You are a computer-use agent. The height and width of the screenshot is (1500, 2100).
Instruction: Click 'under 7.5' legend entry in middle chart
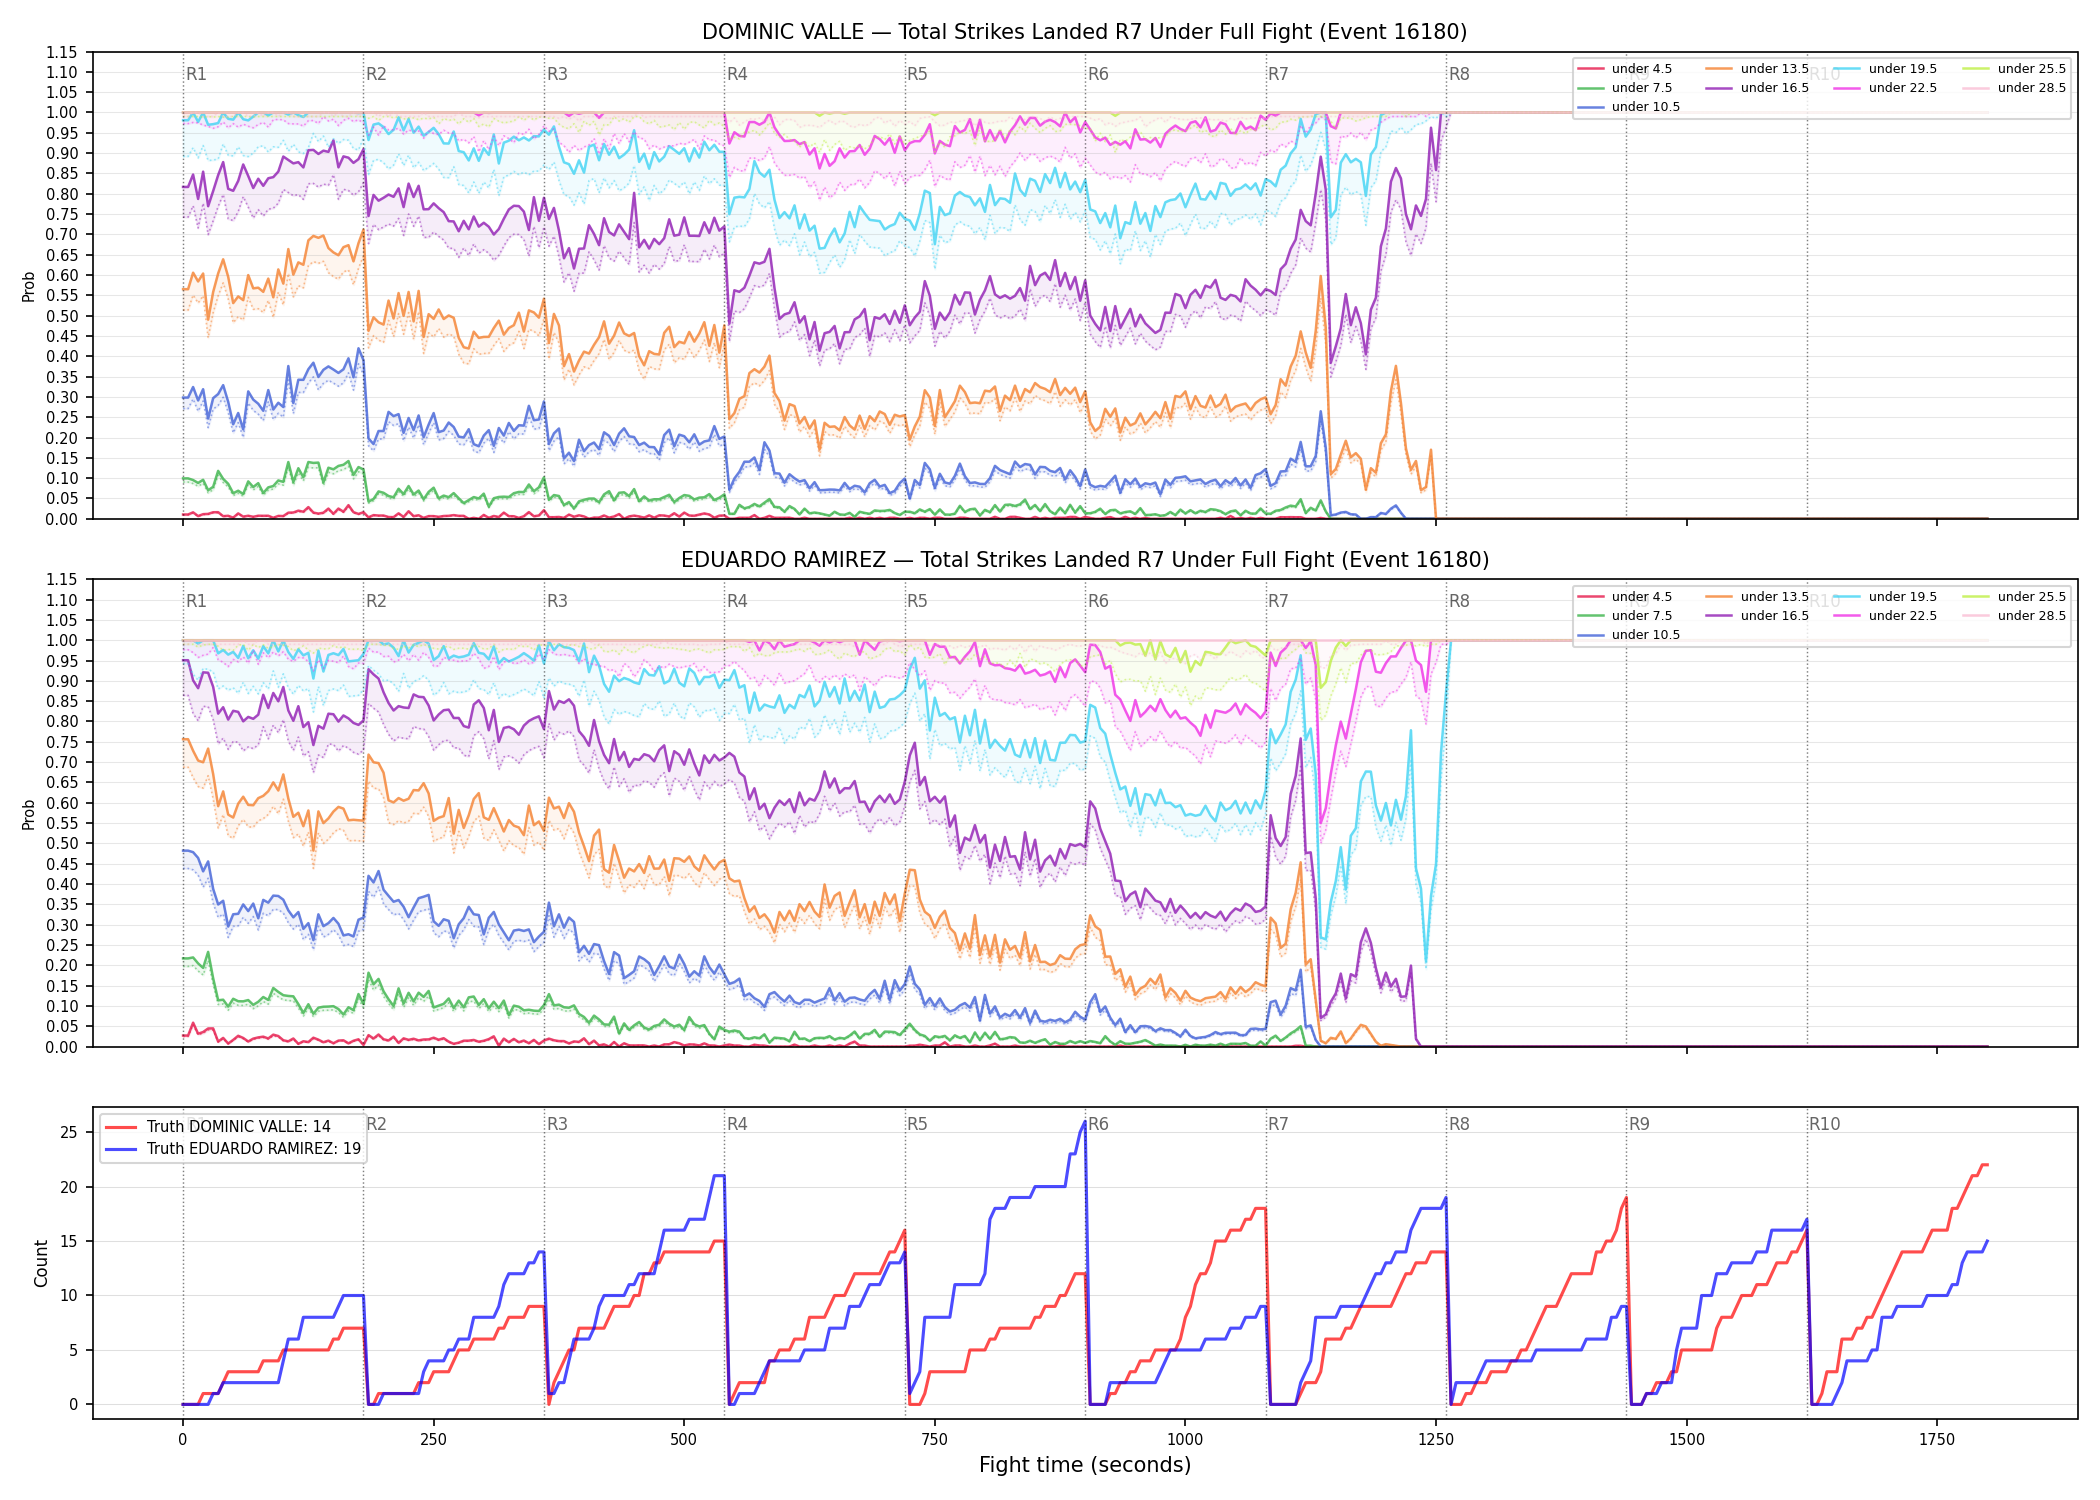click(1624, 616)
